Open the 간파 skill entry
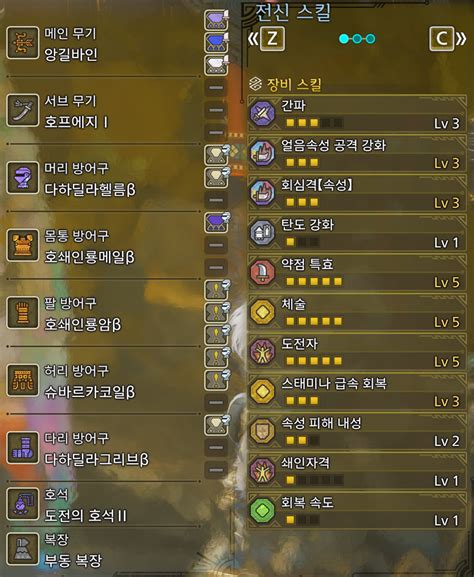 (x=357, y=114)
